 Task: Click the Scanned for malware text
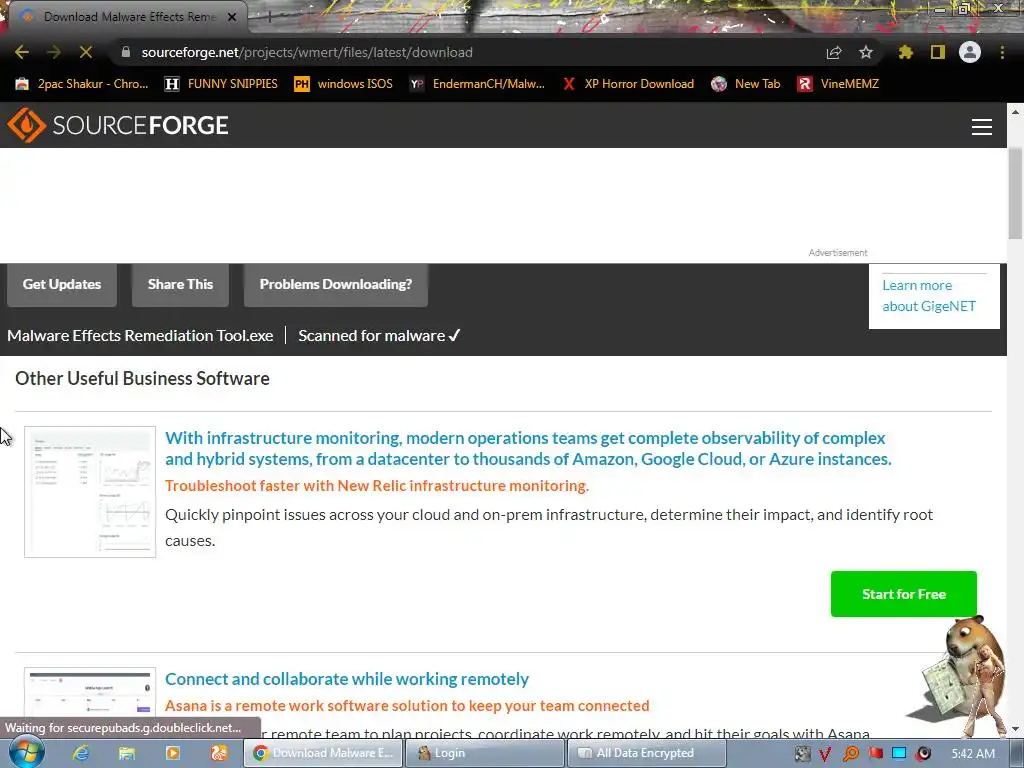click(379, 336)
